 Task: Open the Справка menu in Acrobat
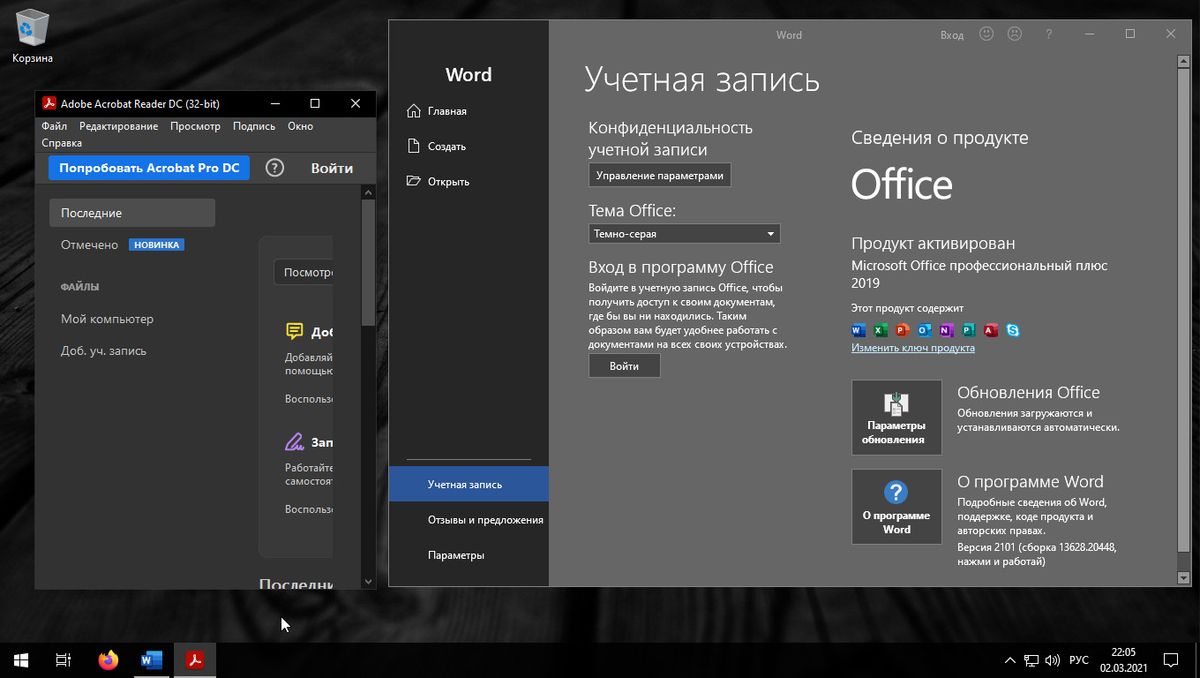[62, 143]
